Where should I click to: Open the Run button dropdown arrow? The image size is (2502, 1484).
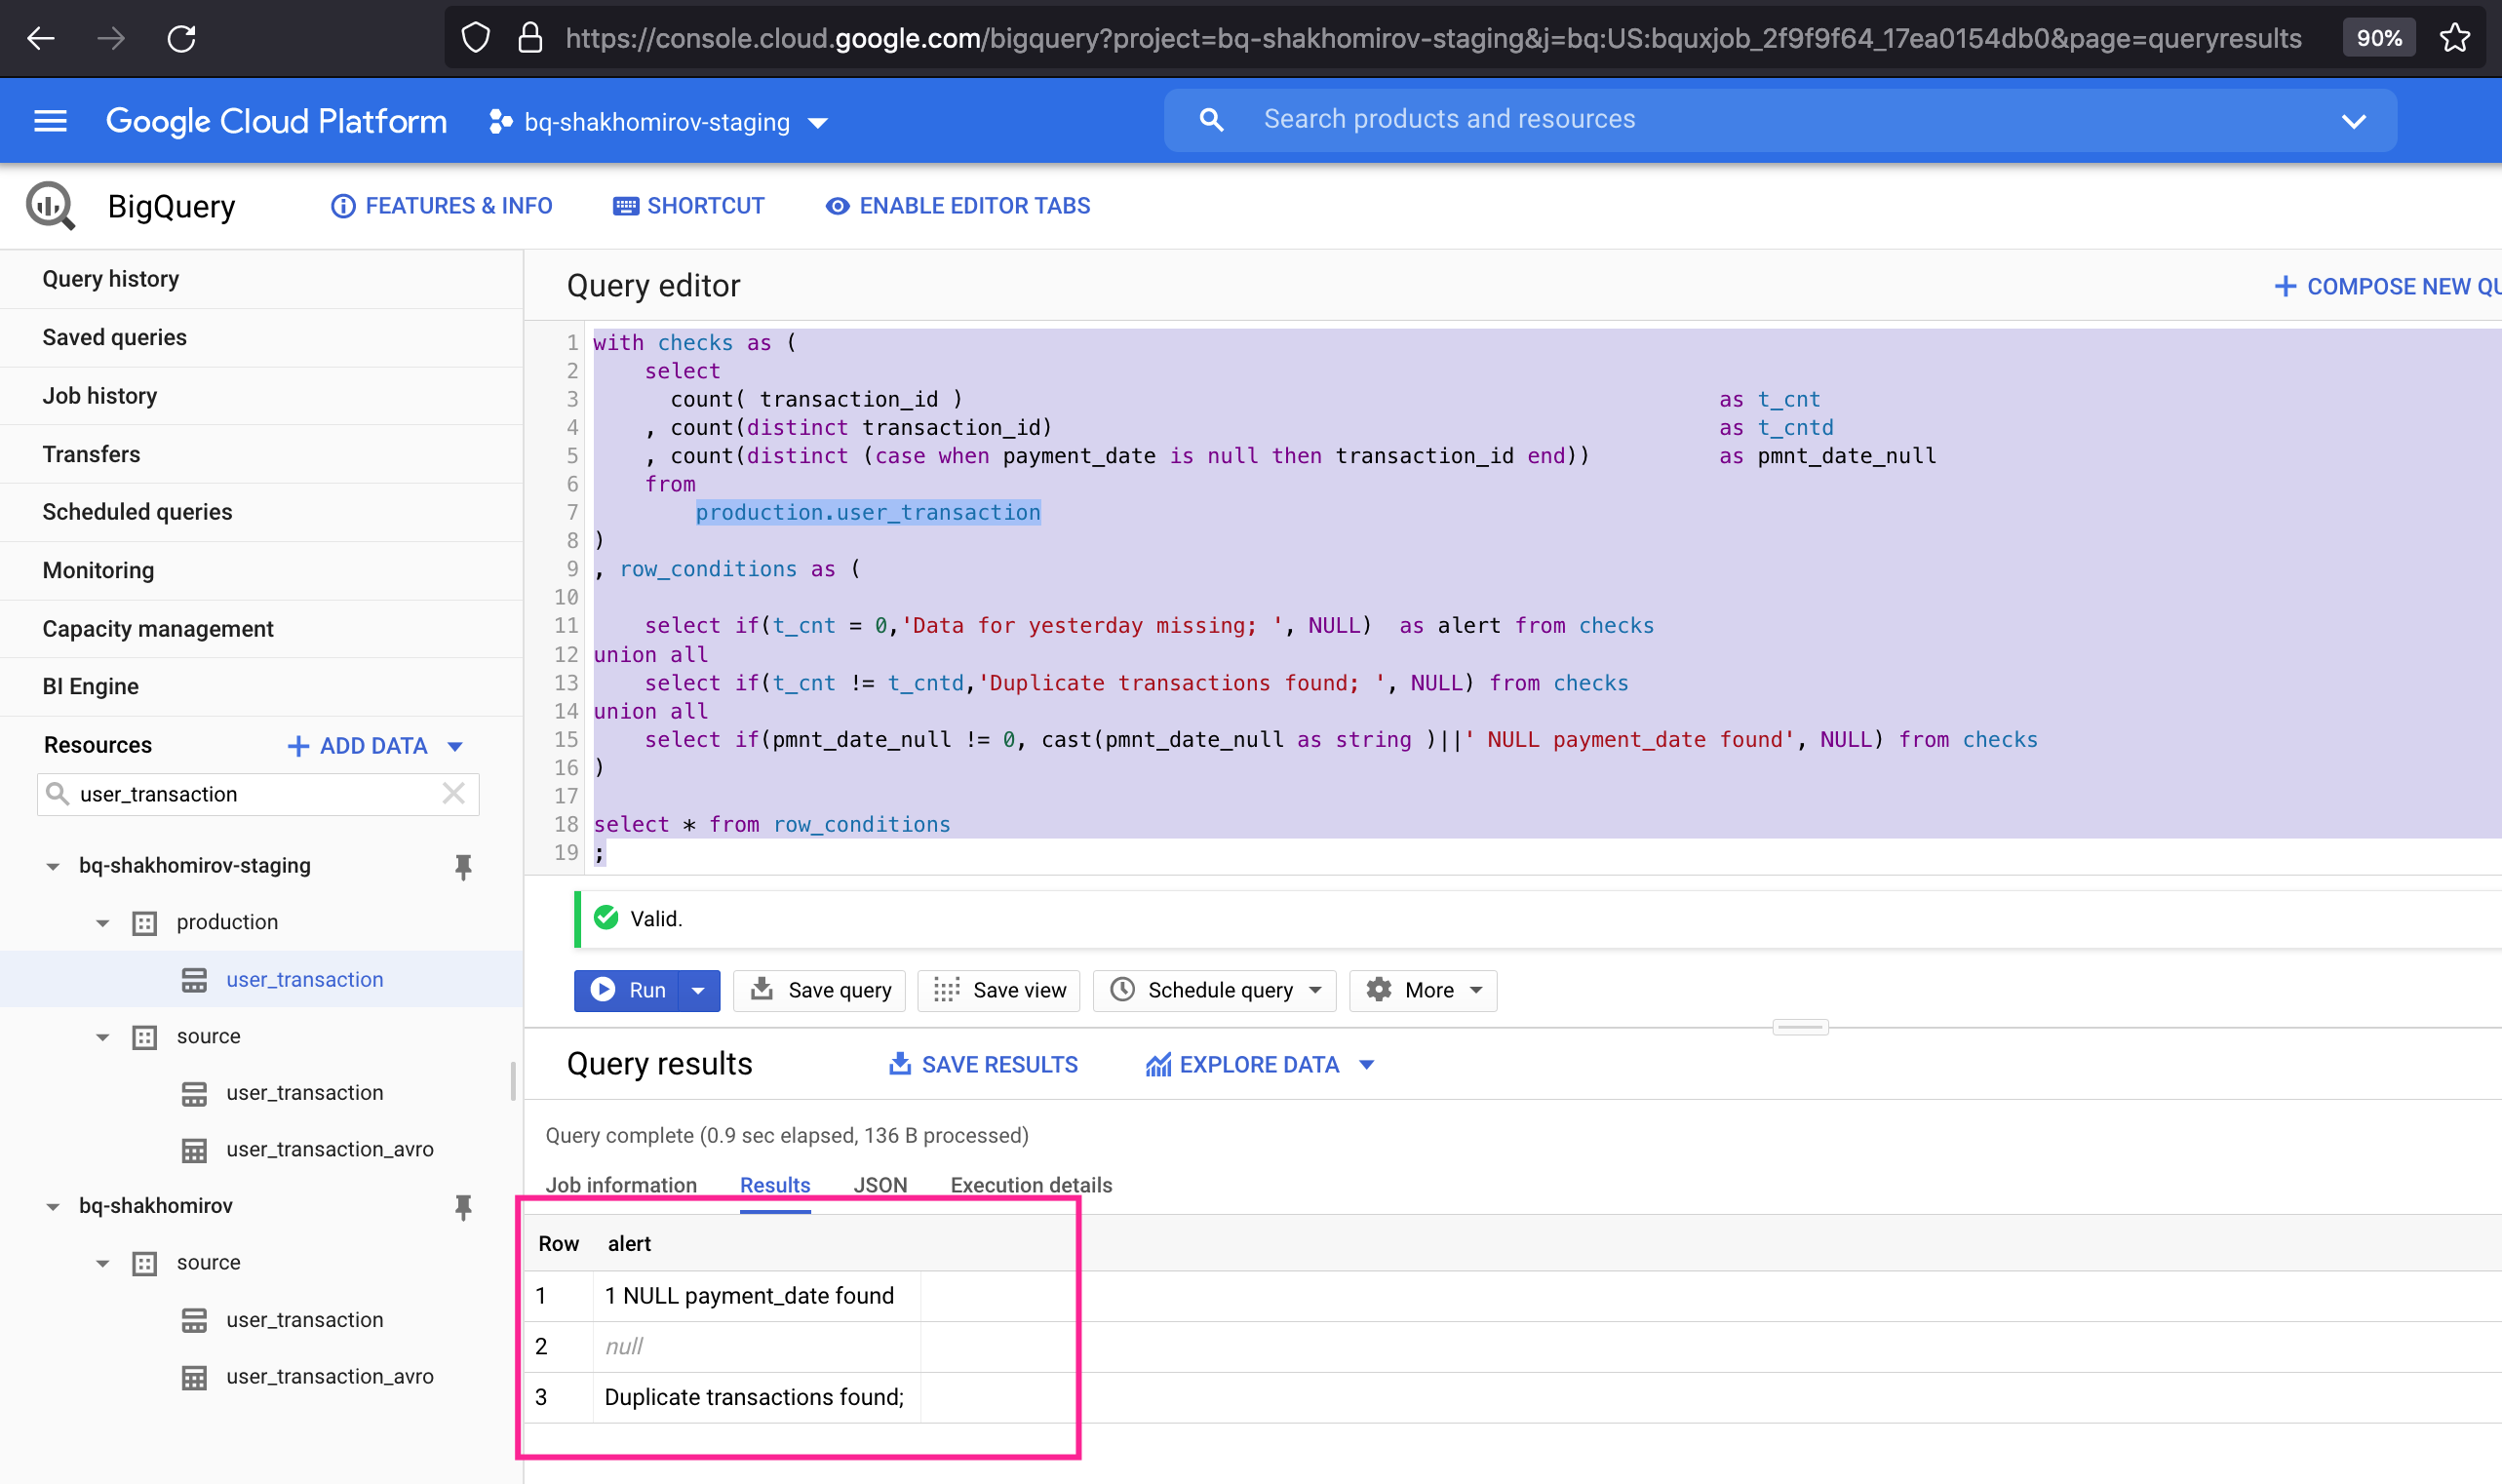[699, 990]
